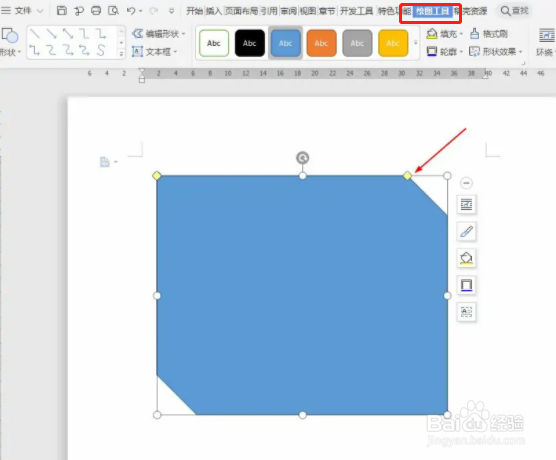Viewport: 556px width, 460px height.
Task: Click the bottom-center resize handle of shape
Action: (302, 415)
